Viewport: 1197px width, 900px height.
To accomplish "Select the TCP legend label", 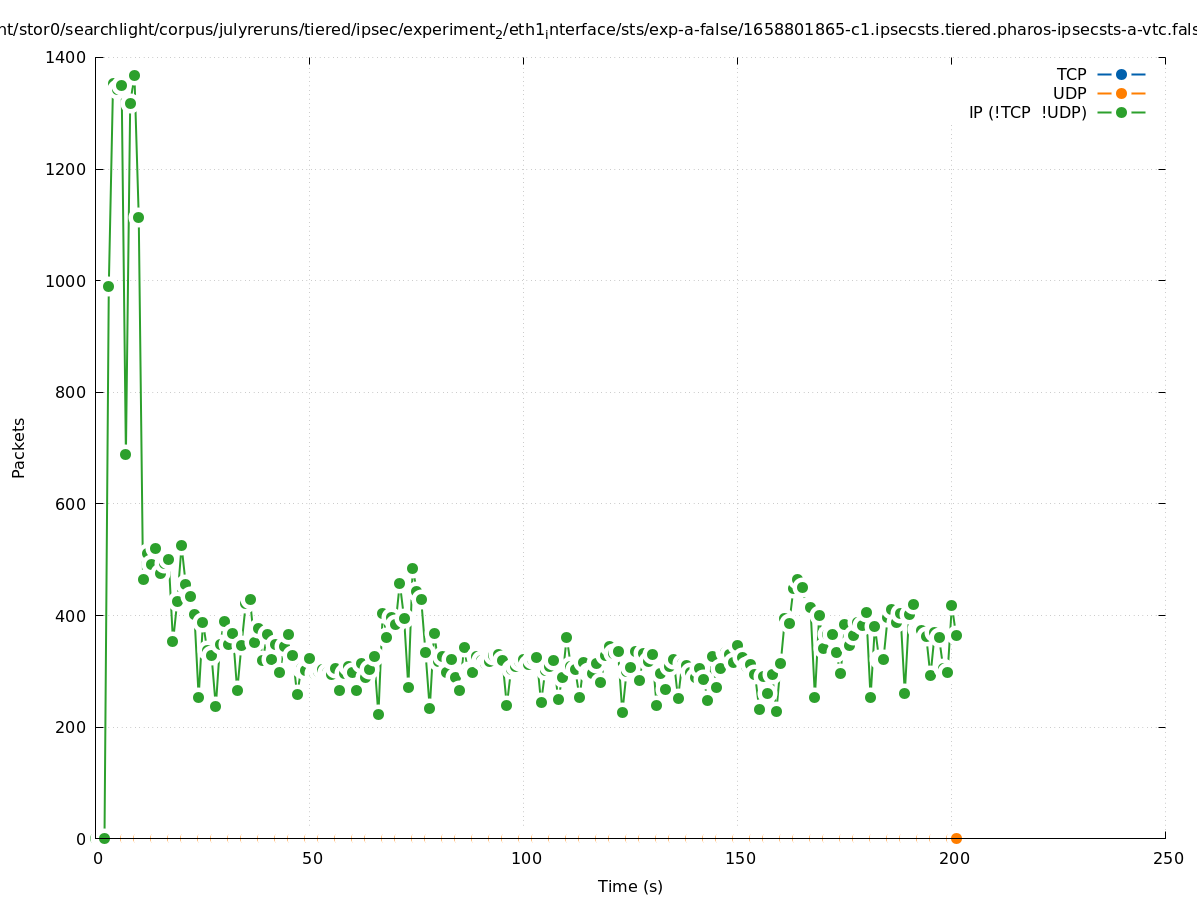I will point(1071,74).
